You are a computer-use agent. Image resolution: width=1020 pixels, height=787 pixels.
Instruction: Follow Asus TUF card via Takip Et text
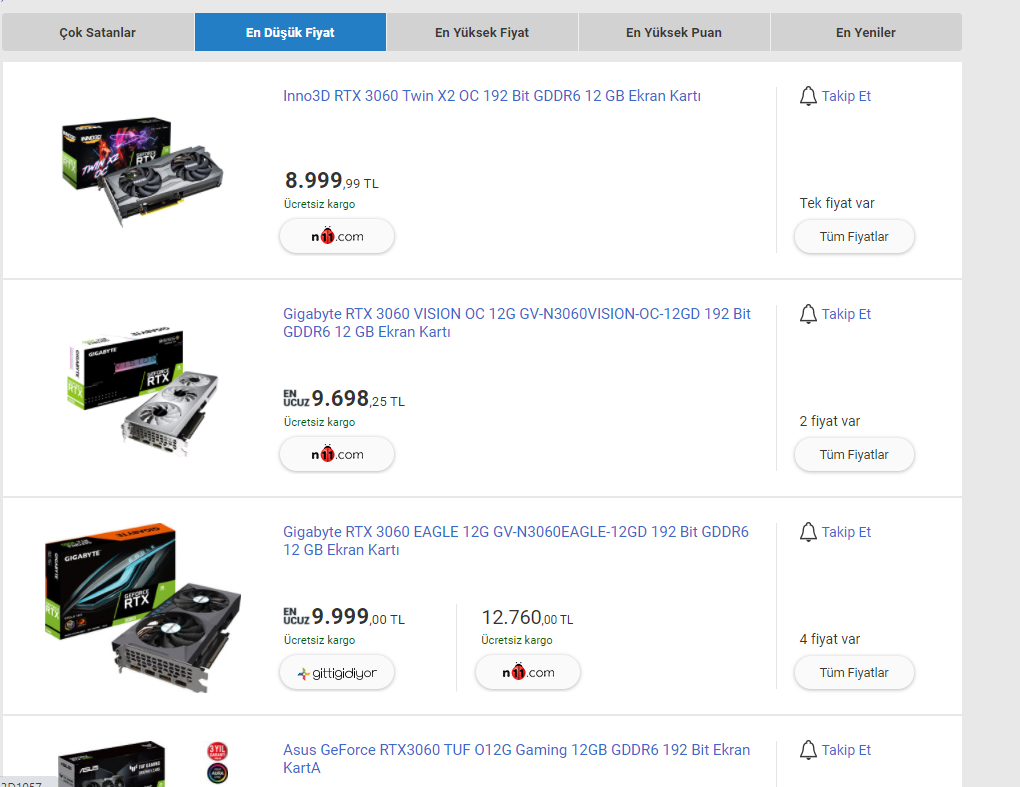click(846, 750)
